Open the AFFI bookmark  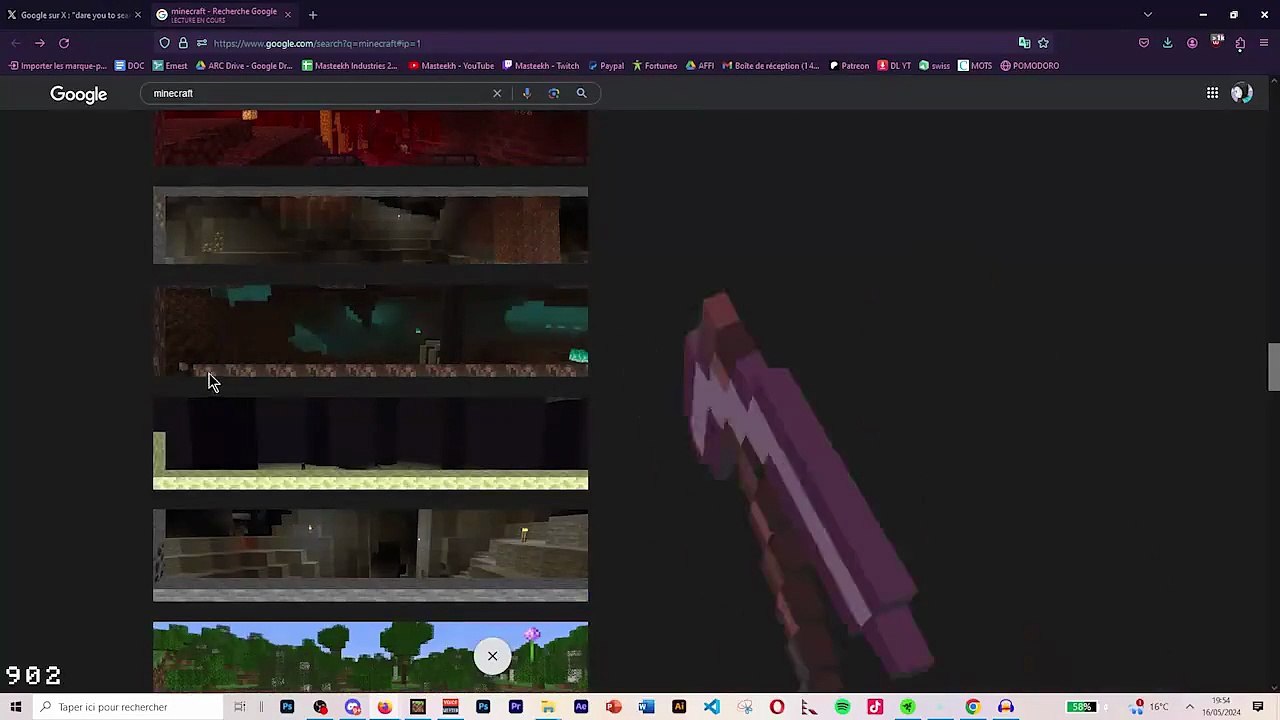tap(700, 66)
